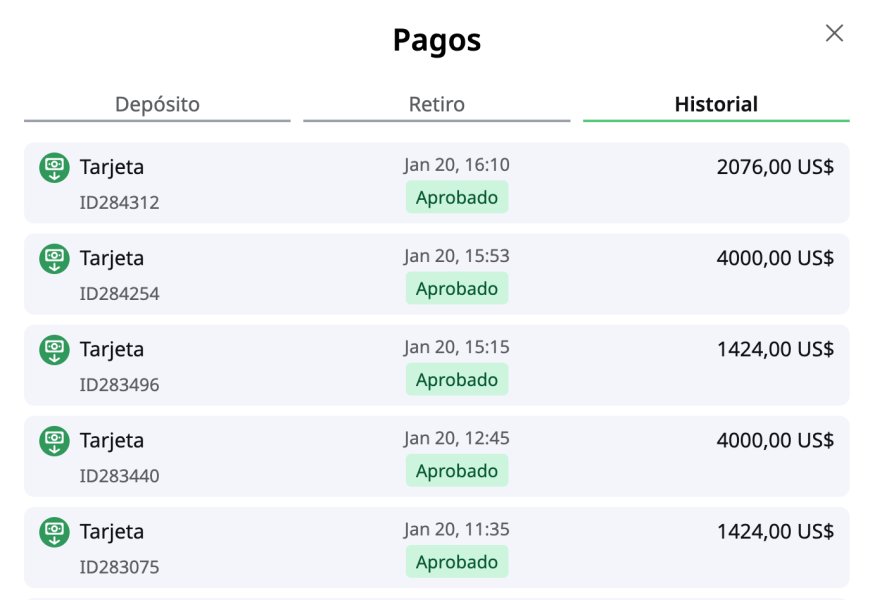
Task: Click deposit icon for transaction ID283496
Action: pyautogui.click(x=54, y=350)
